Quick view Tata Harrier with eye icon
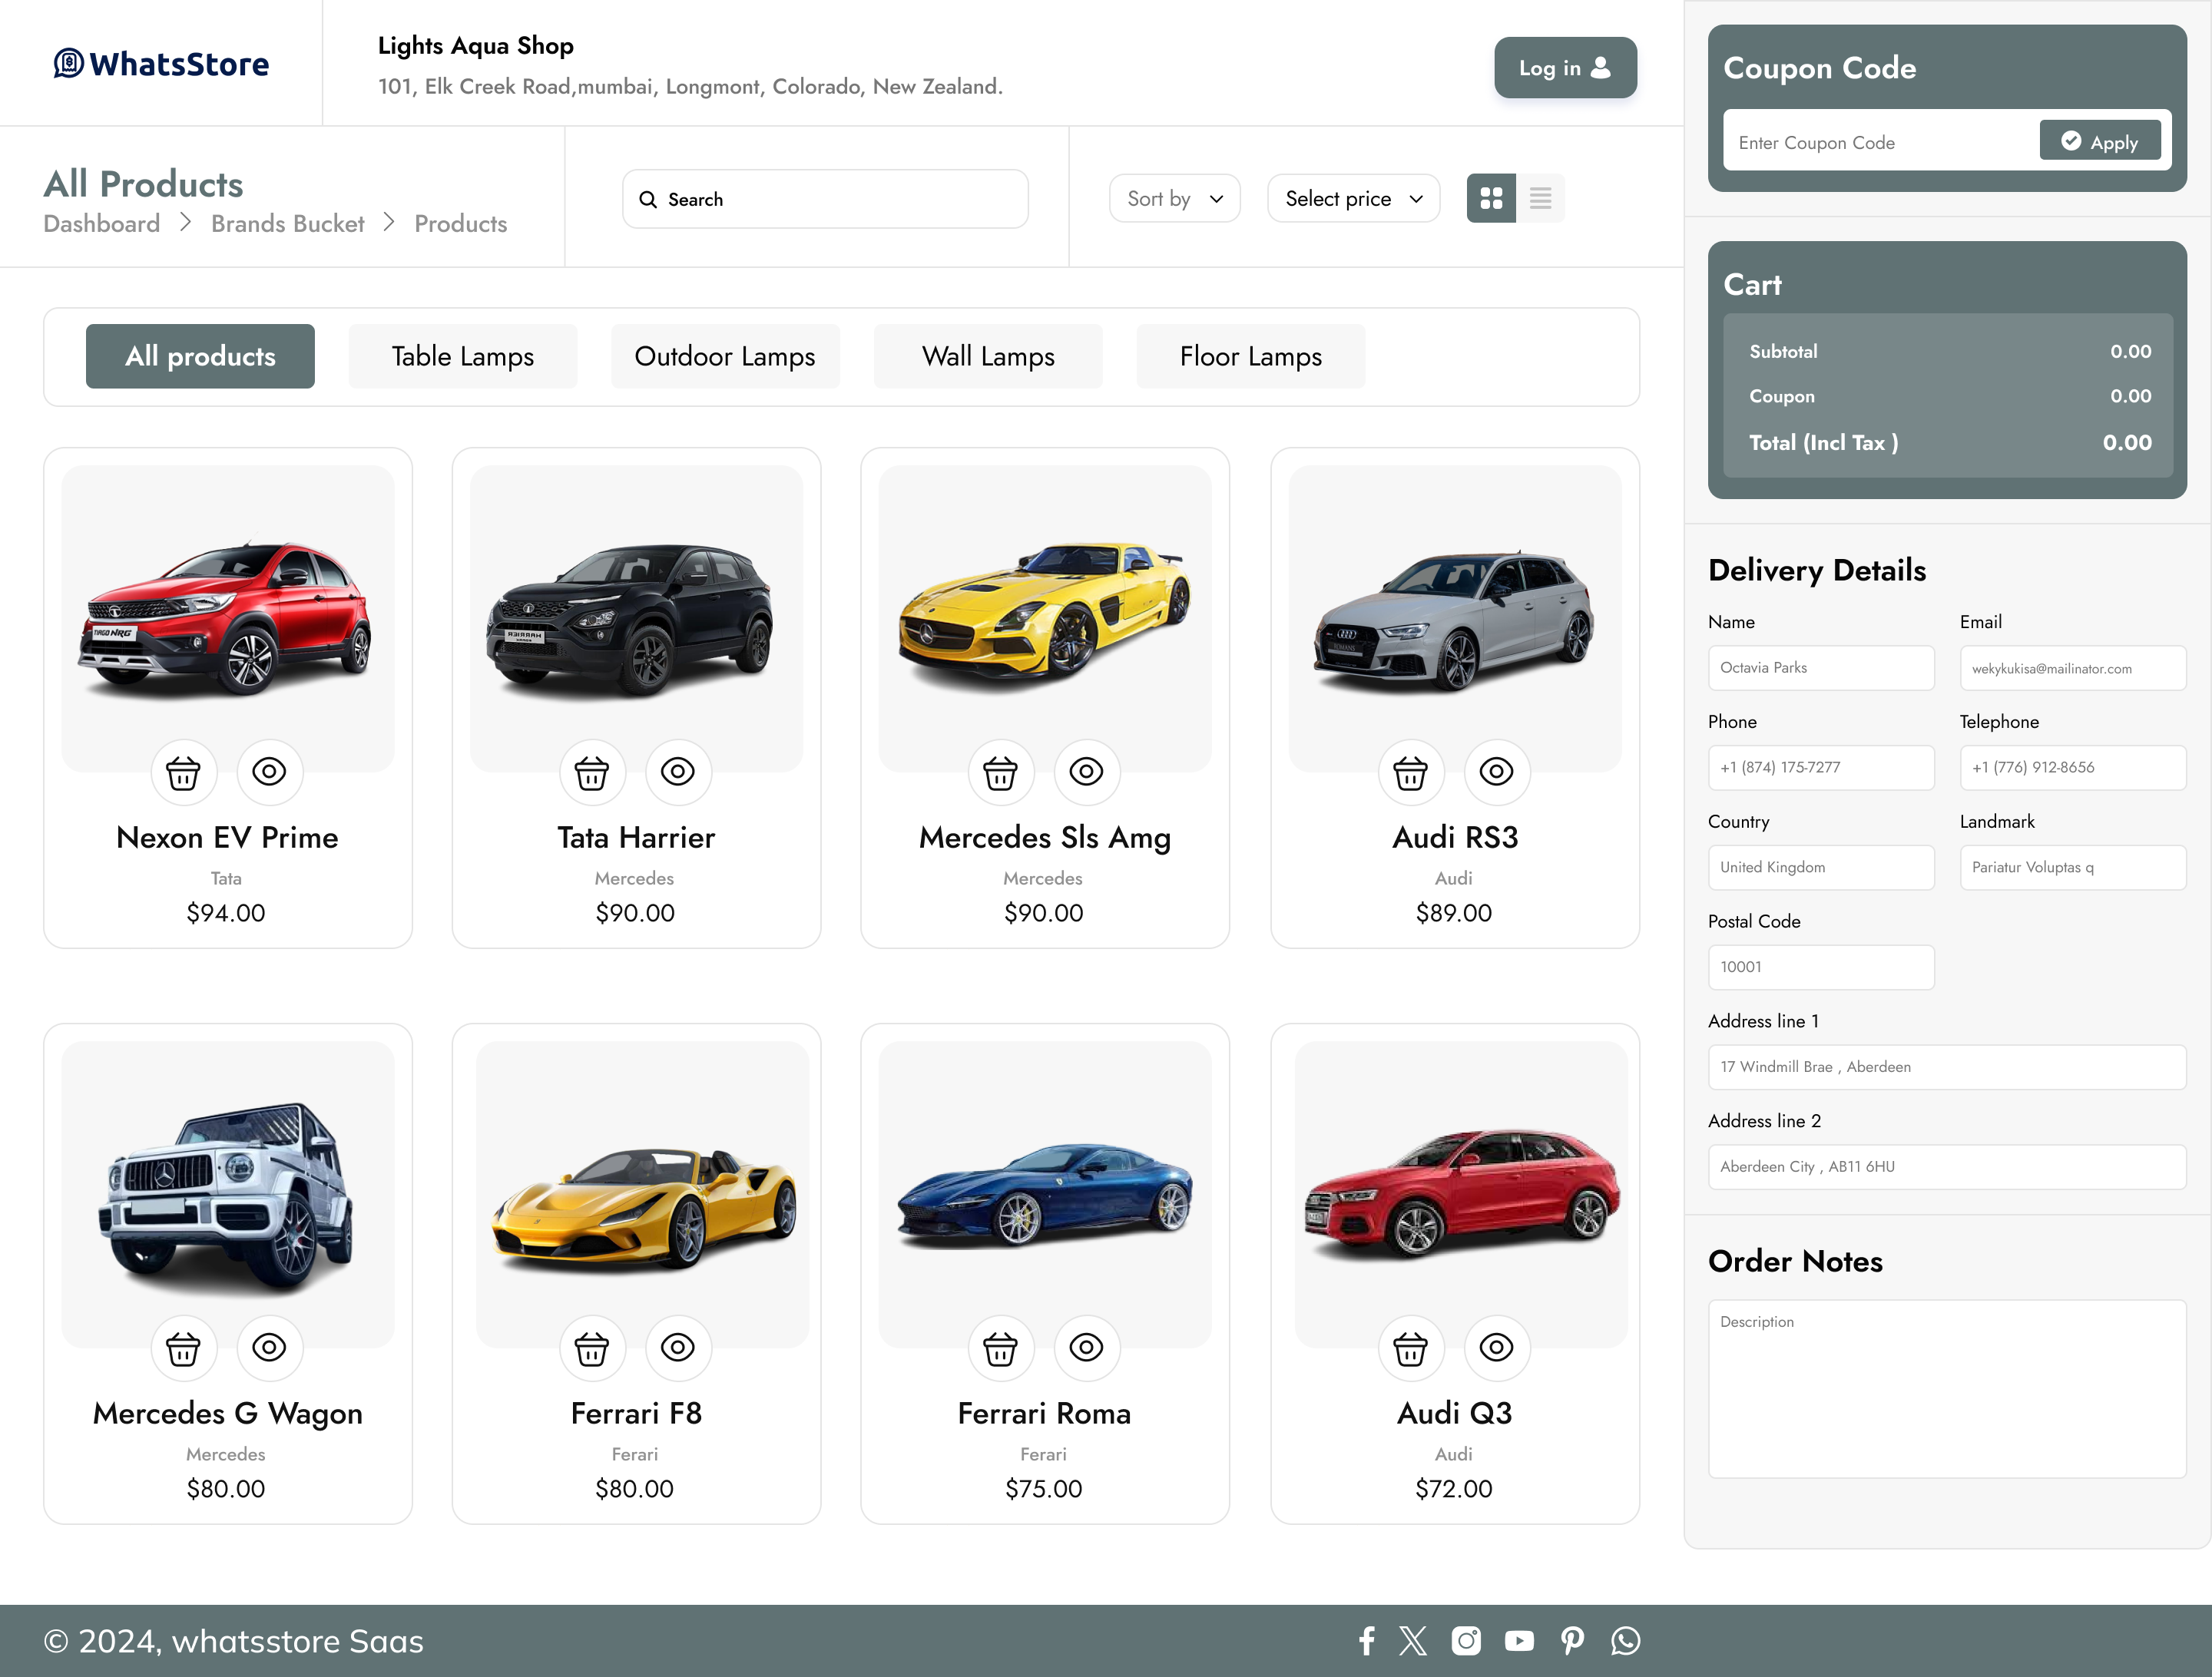2212x1677 pixels. 678,772
